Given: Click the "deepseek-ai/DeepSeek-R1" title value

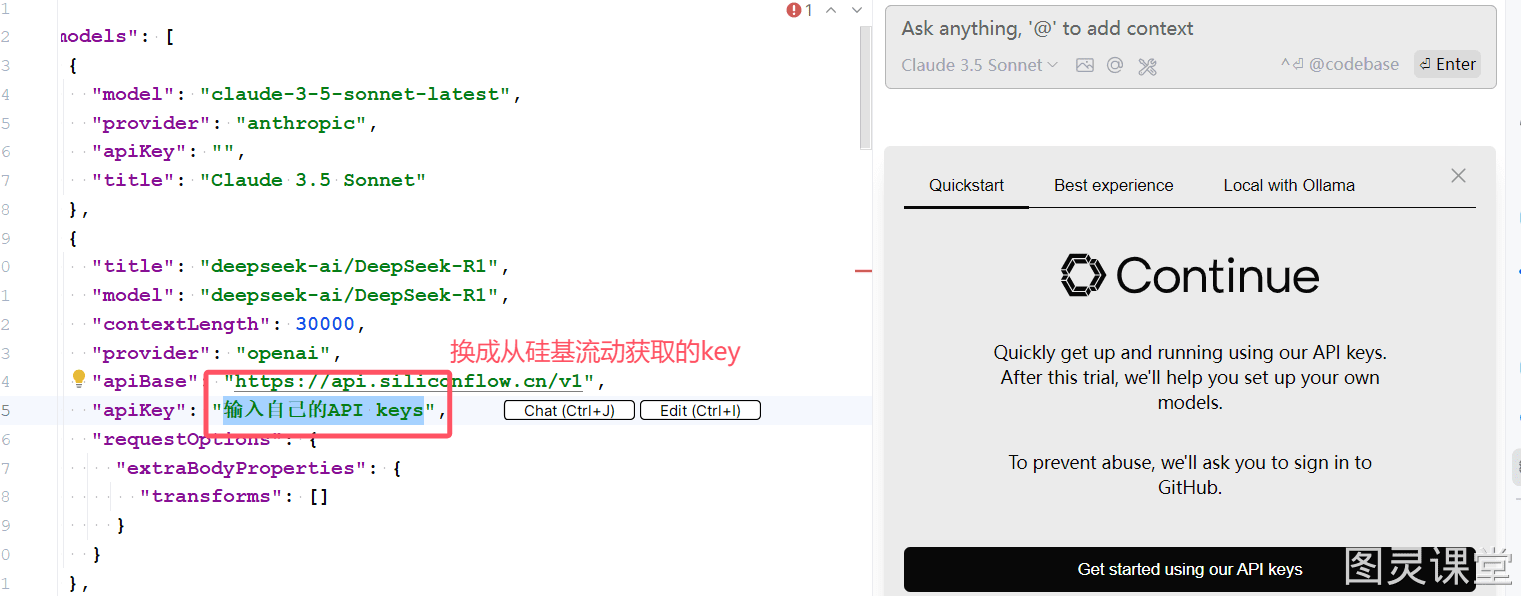Looking at the screenshot, I should (350, 266).
